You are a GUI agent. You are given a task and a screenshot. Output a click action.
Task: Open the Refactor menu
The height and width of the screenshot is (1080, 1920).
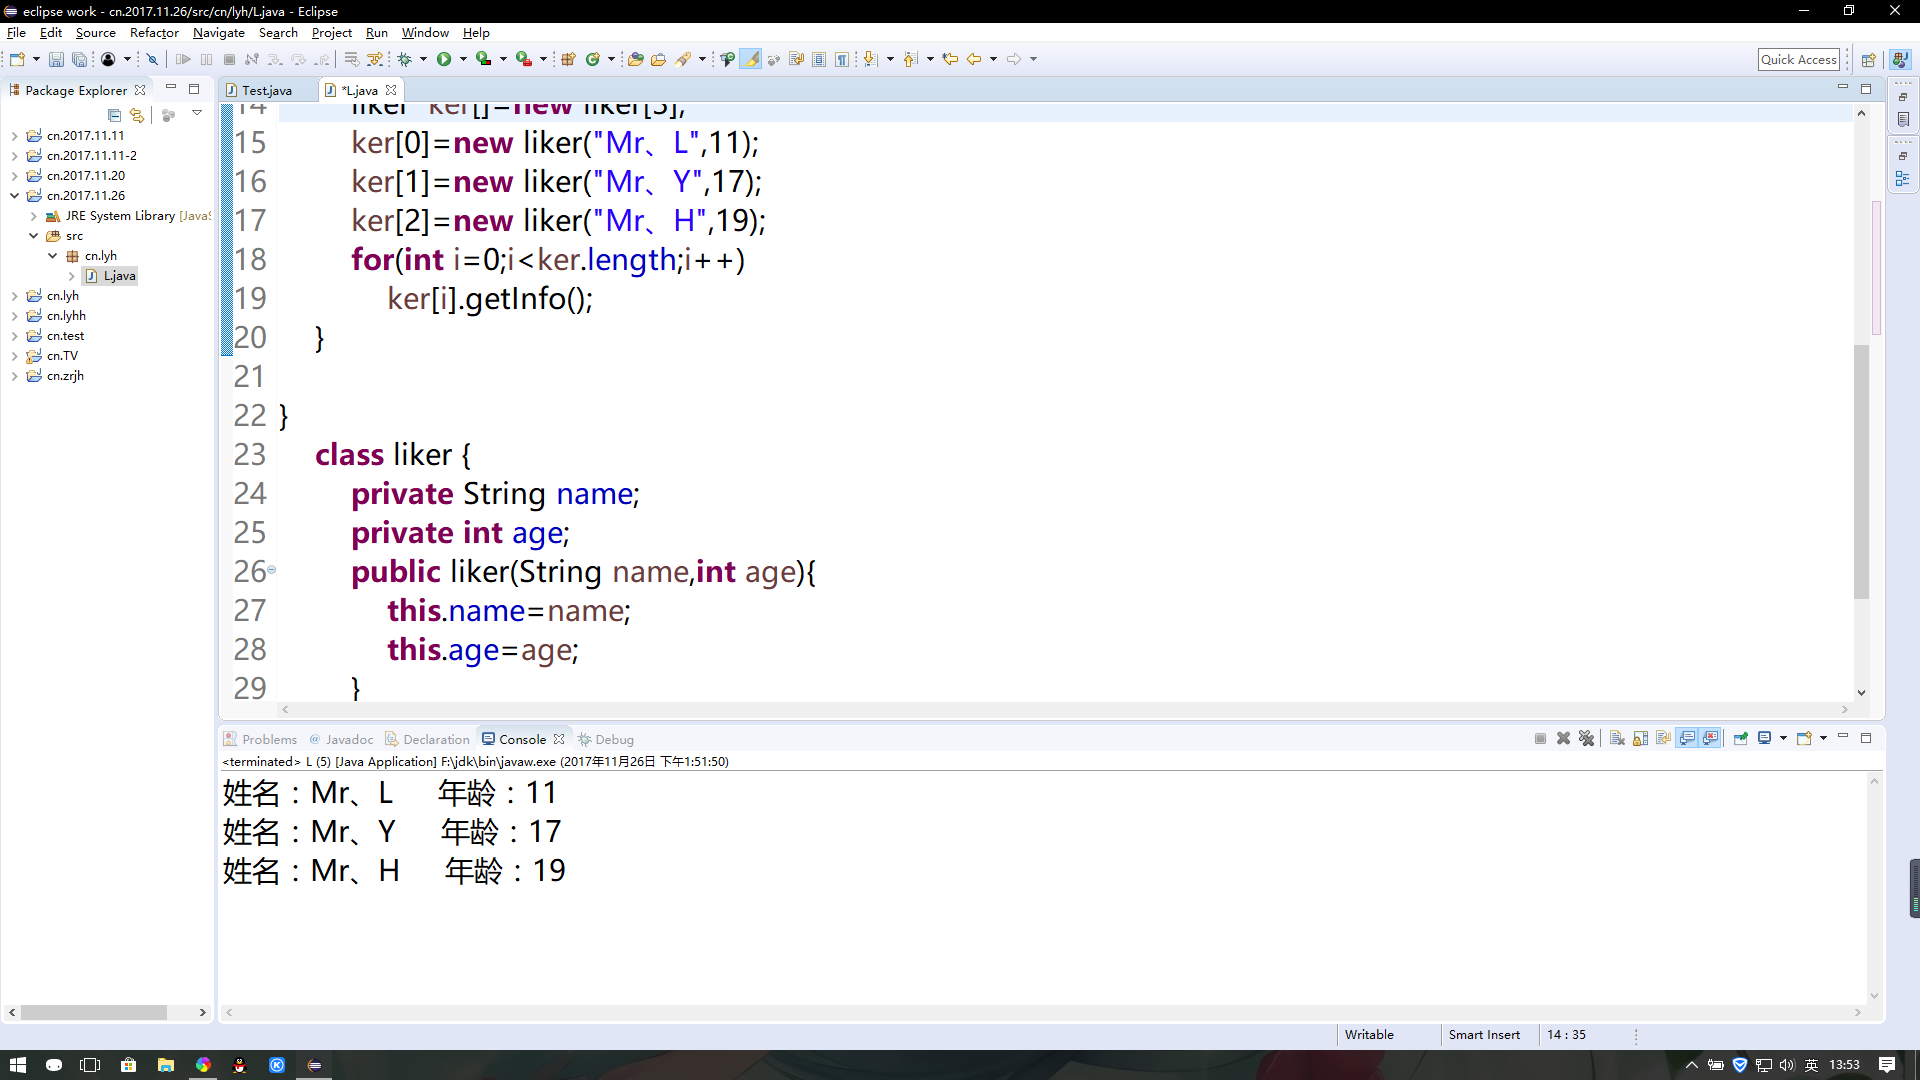[x=154, y=33]
